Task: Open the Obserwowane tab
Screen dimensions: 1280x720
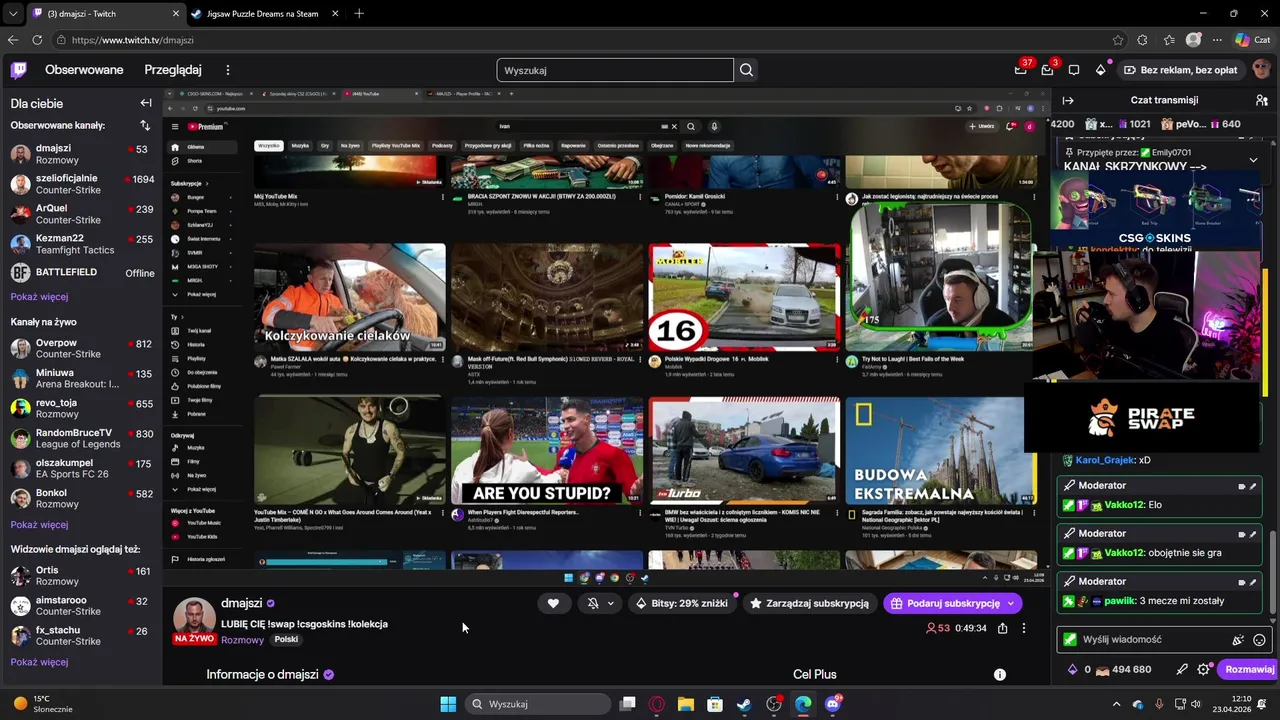Action: pyautogui.click(x=84, y=70)
